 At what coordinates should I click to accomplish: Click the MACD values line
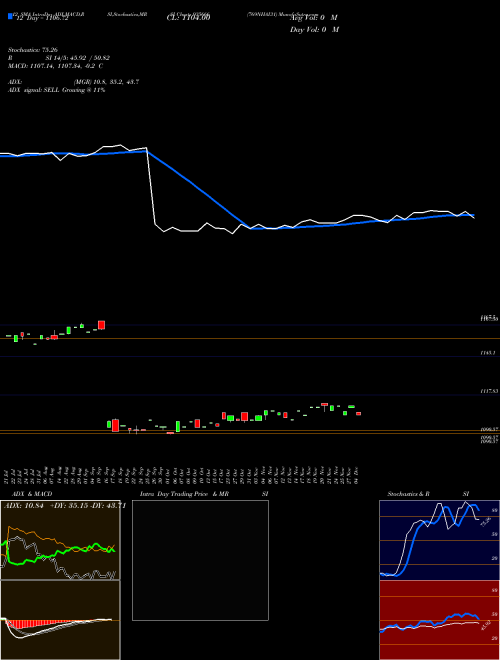[x=56, y=66]
